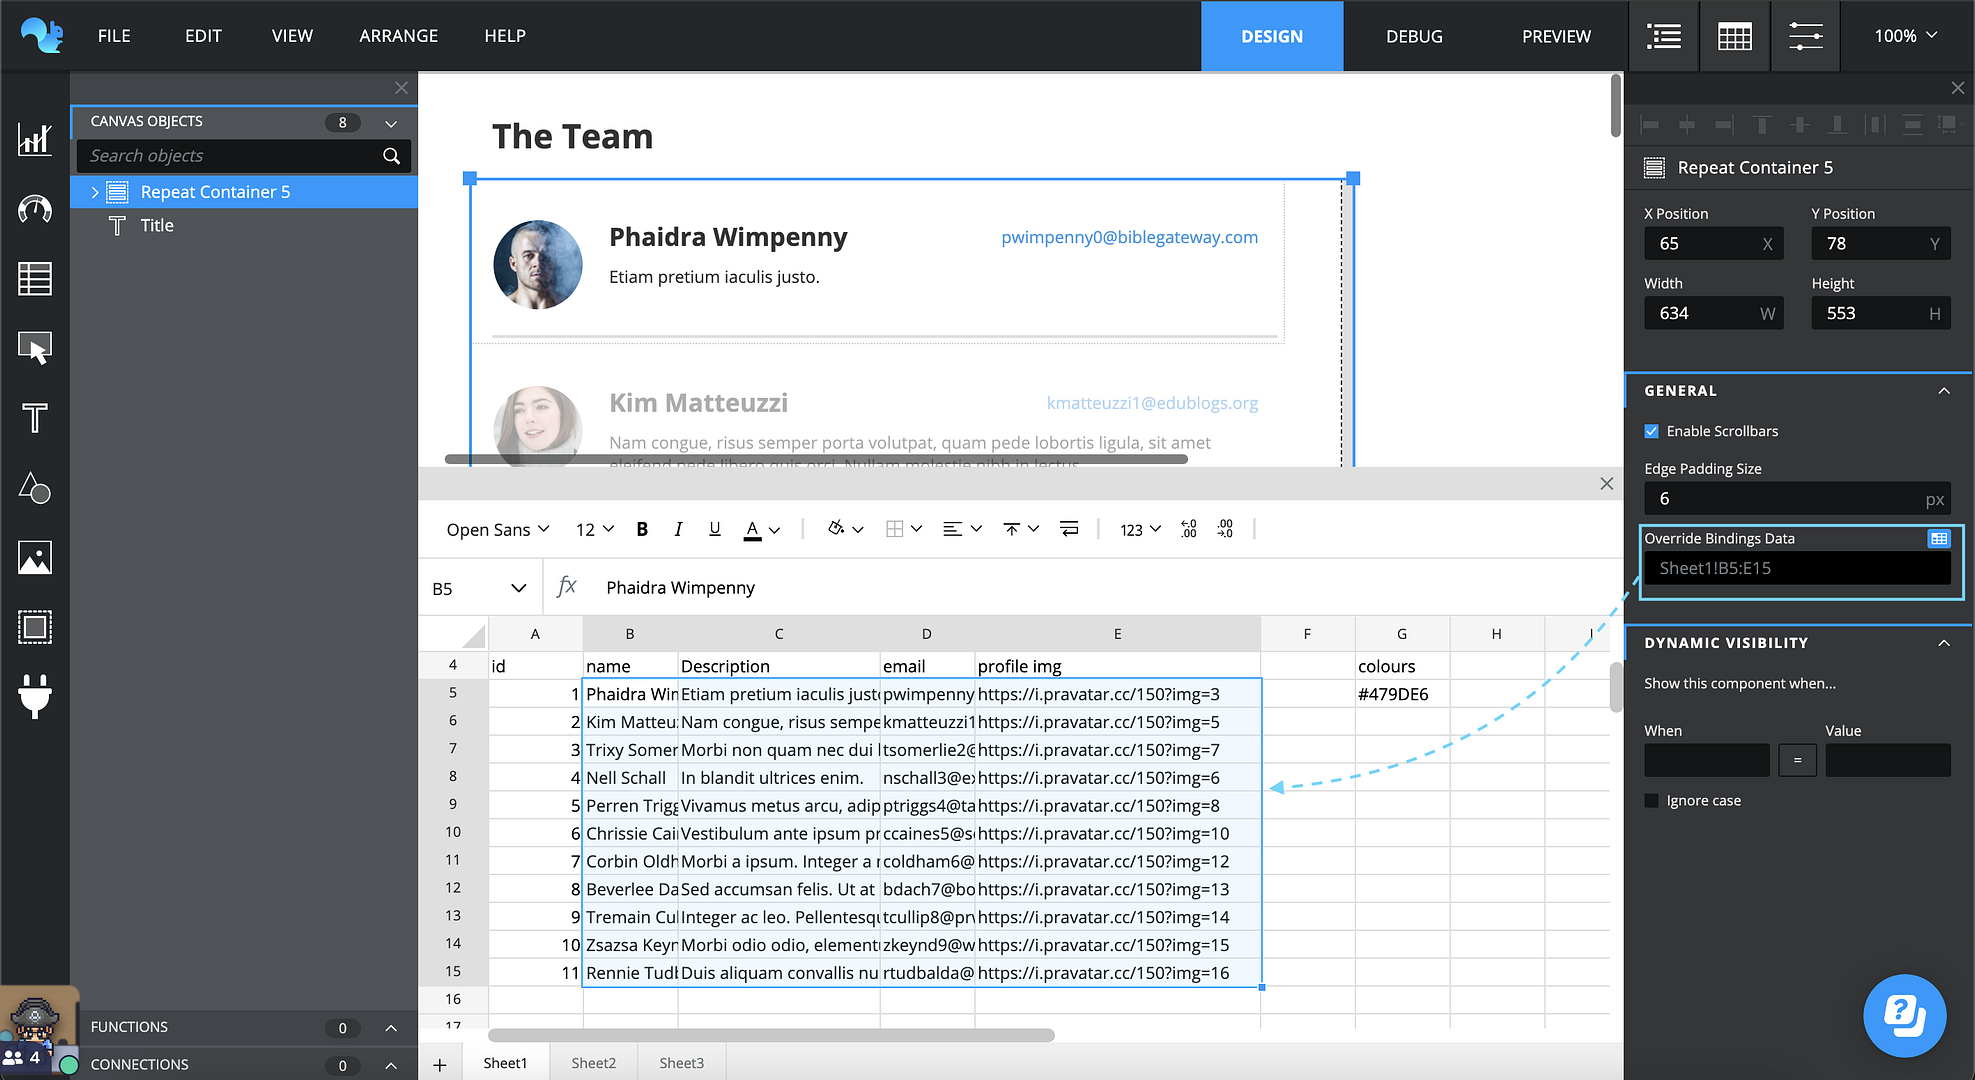Select the Text tool icon

click(x=35, y=418)
